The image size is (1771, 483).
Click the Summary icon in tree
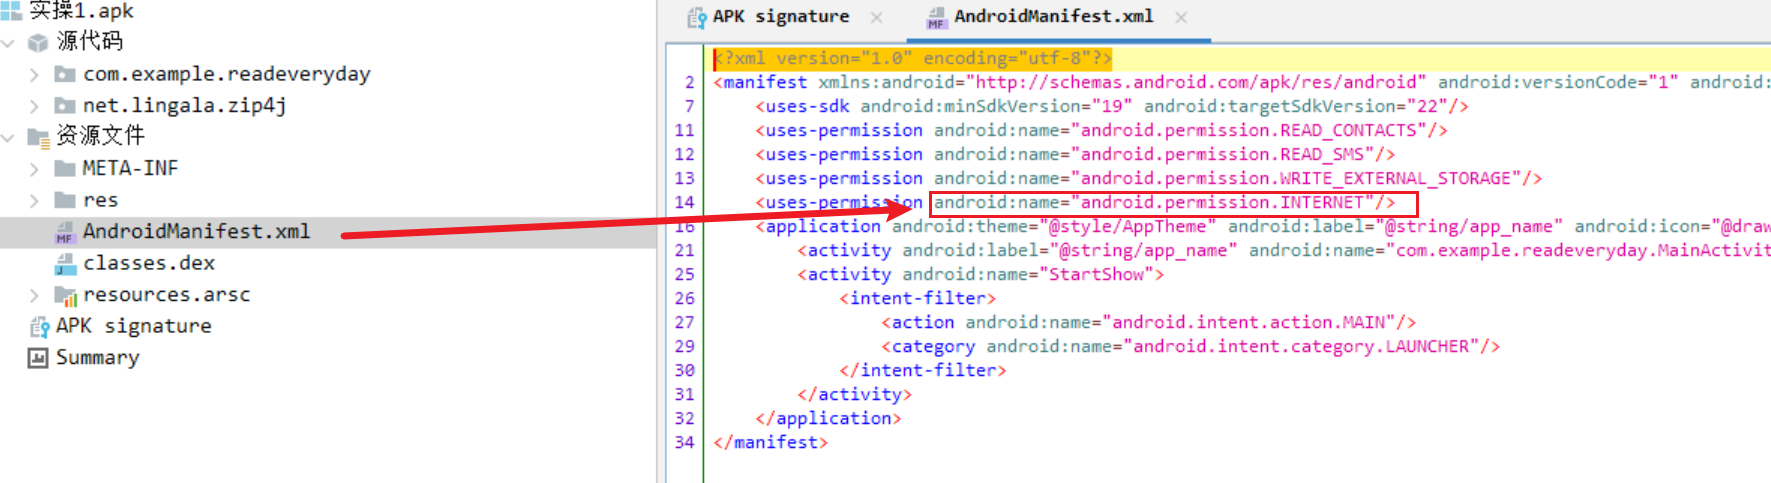(x=38, y=358)
